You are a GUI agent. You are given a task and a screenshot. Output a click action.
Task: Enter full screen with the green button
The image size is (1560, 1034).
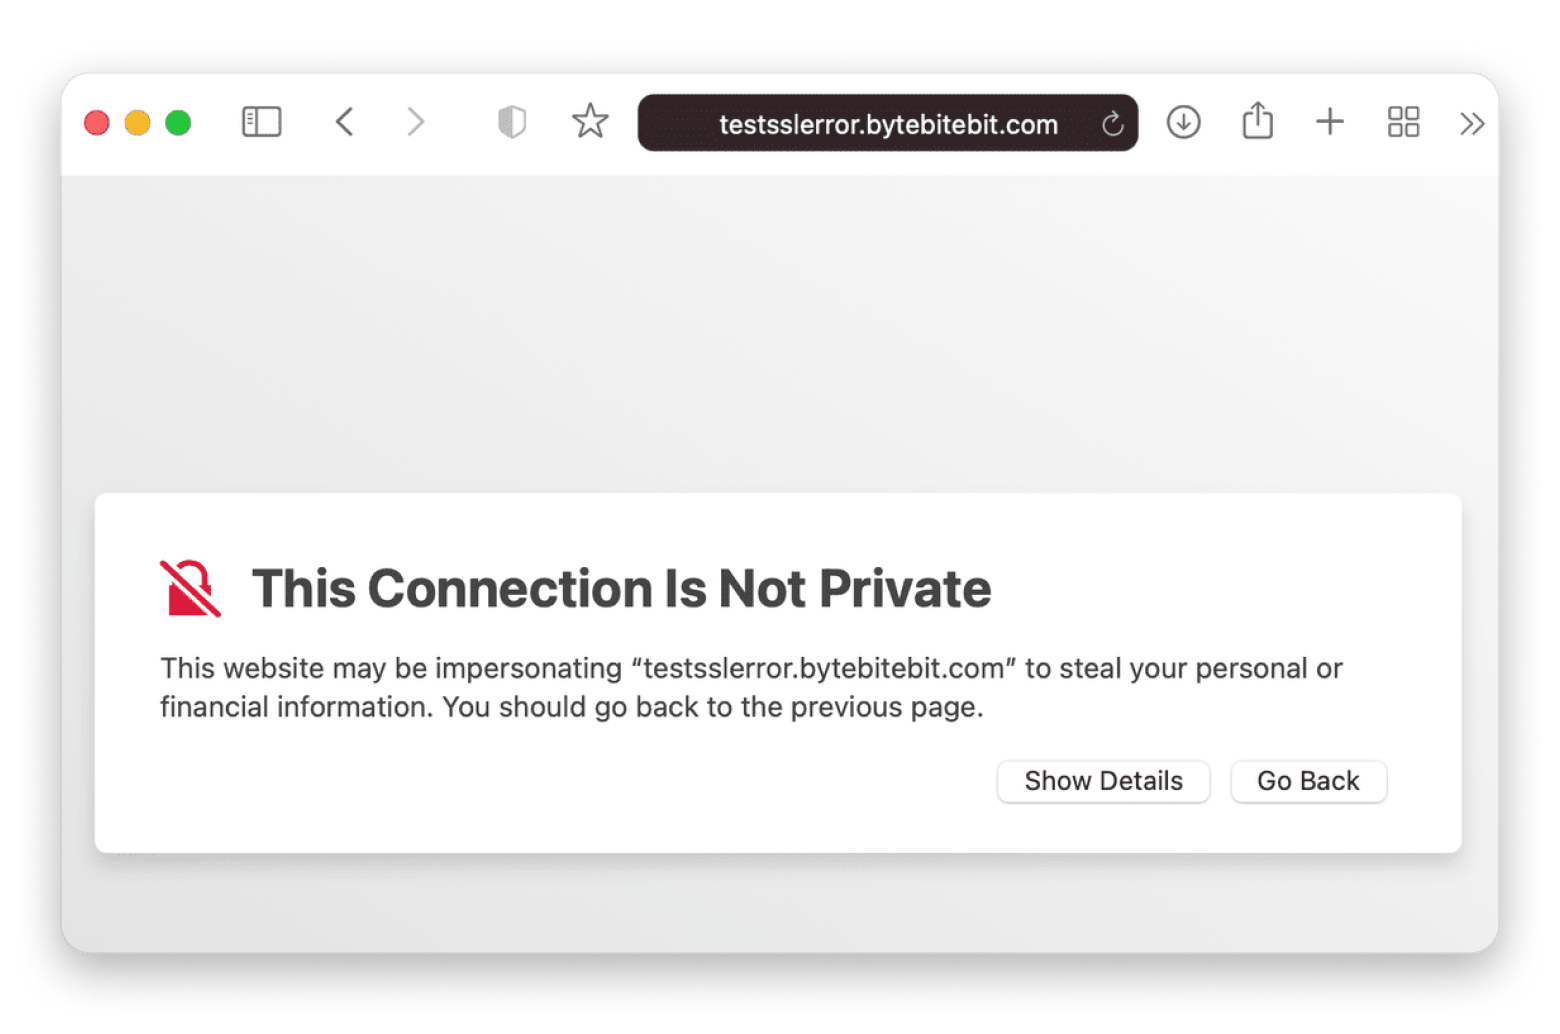coord(178,123)
